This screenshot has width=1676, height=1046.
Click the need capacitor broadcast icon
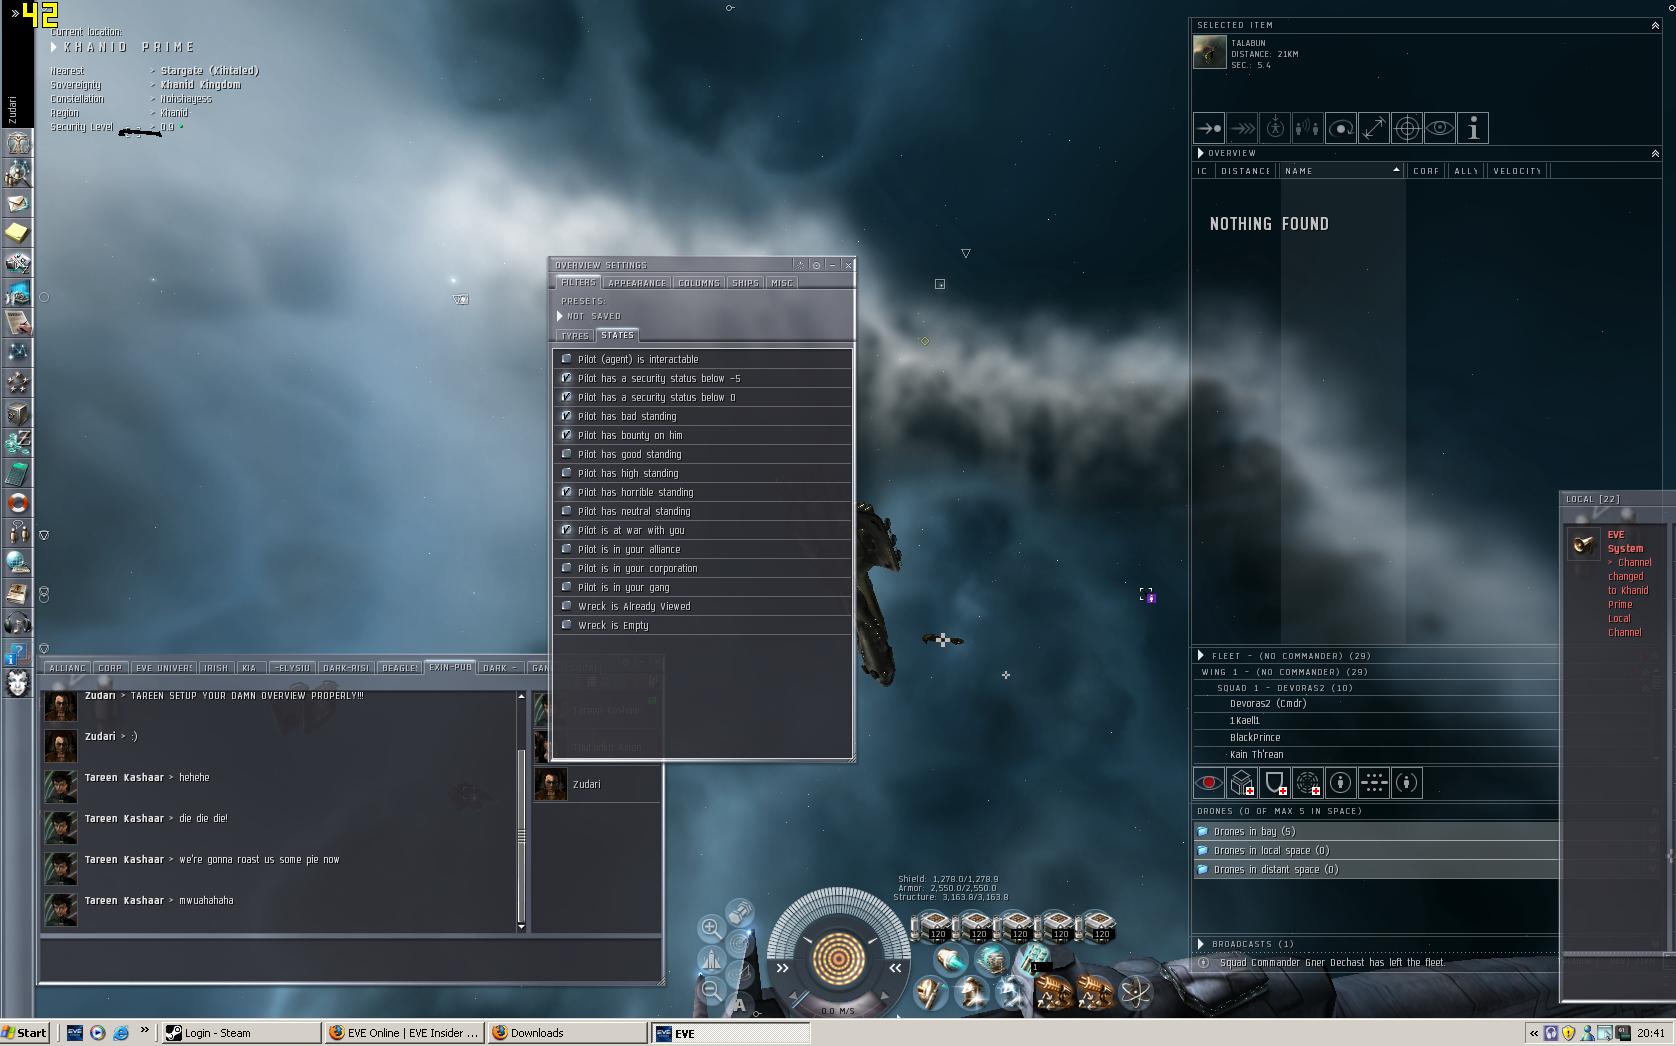tap(1308, 783)
